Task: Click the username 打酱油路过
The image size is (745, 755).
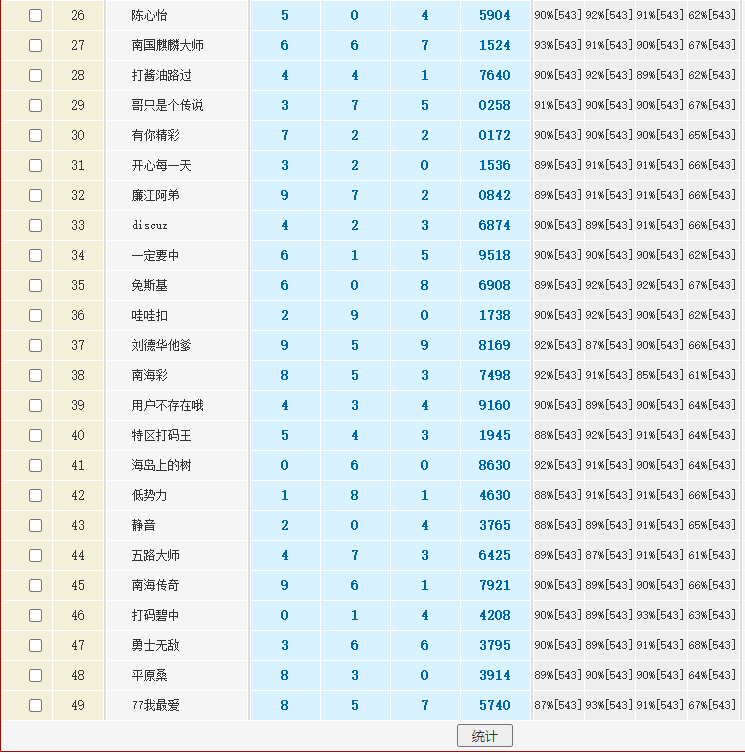Action: 161,76
